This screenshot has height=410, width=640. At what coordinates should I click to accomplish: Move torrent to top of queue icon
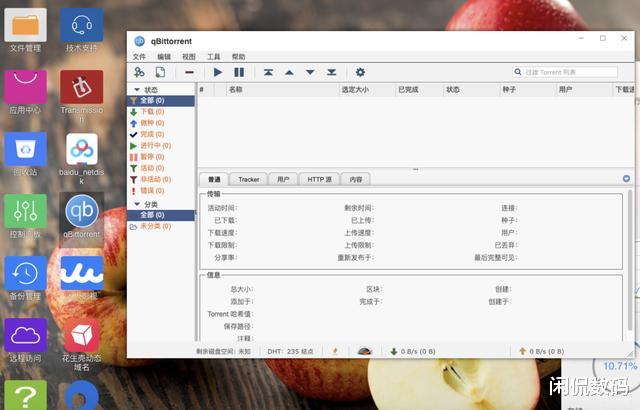[268, 72]
